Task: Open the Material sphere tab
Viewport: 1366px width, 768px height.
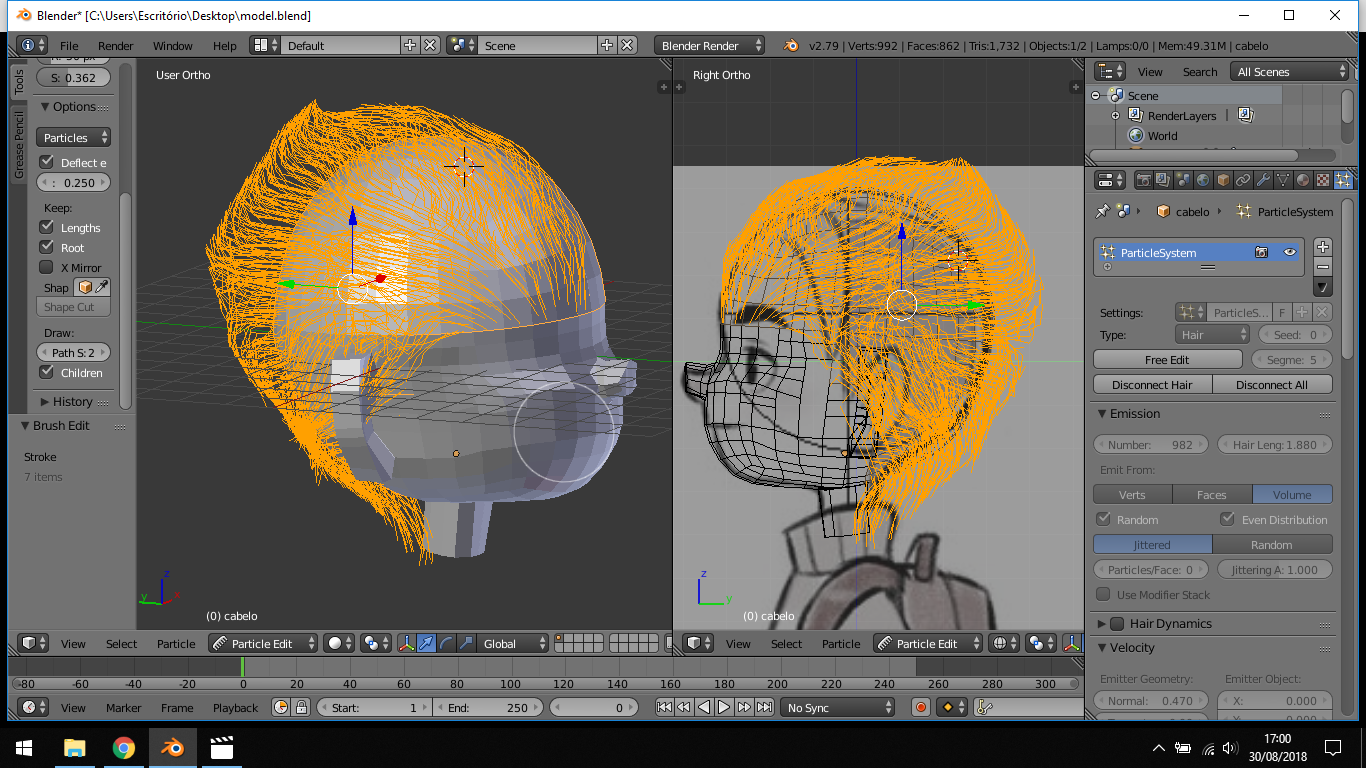Action: click(x=1302, y=180)
